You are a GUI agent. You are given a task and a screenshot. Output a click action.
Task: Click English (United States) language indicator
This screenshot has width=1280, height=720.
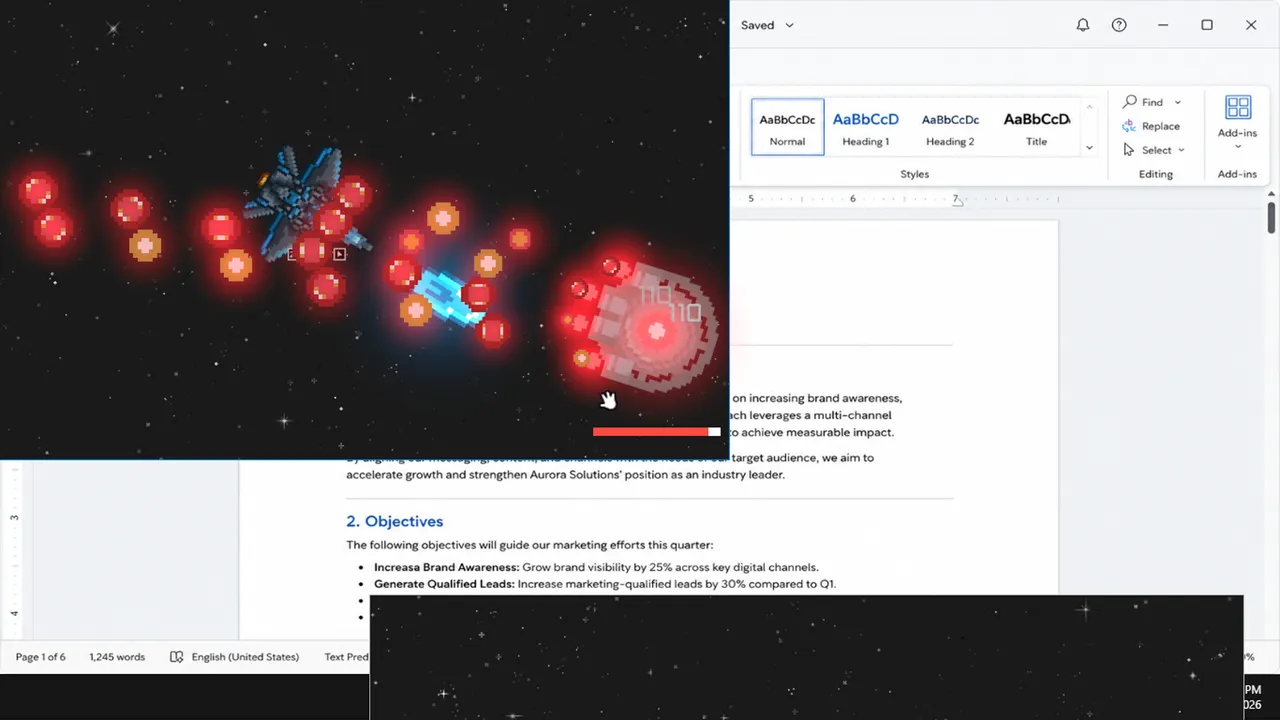(x=245, y=657)
